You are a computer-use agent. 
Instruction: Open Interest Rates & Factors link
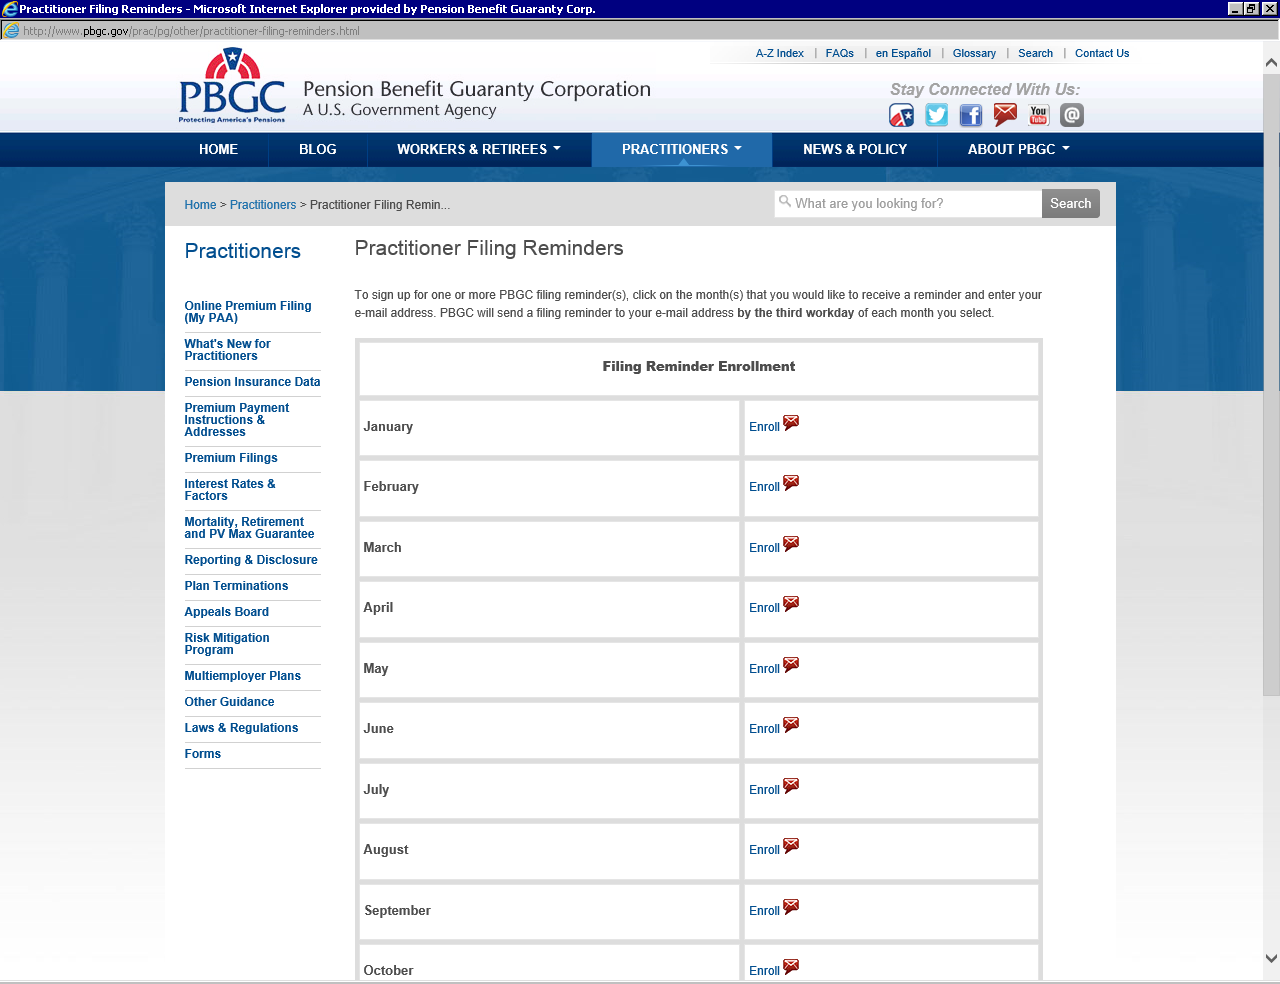tap(230, 490)
